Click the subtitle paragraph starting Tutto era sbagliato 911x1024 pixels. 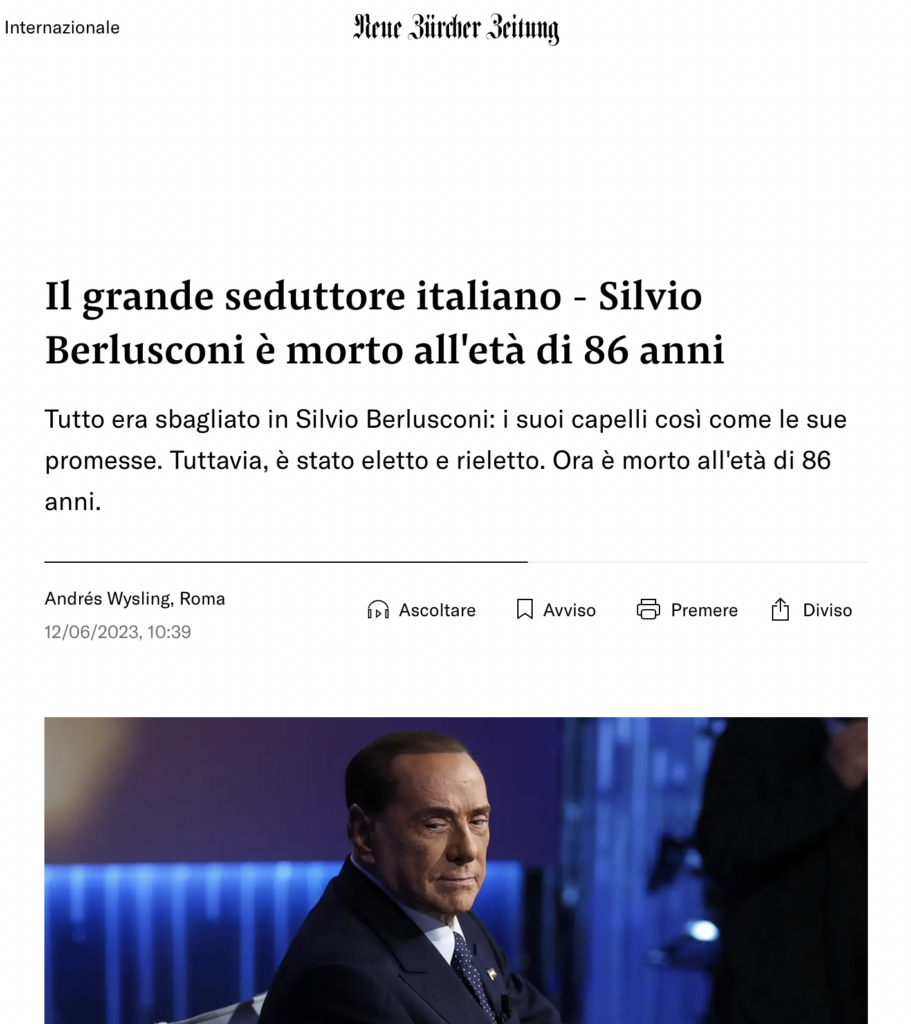click(x=446, y=460)
